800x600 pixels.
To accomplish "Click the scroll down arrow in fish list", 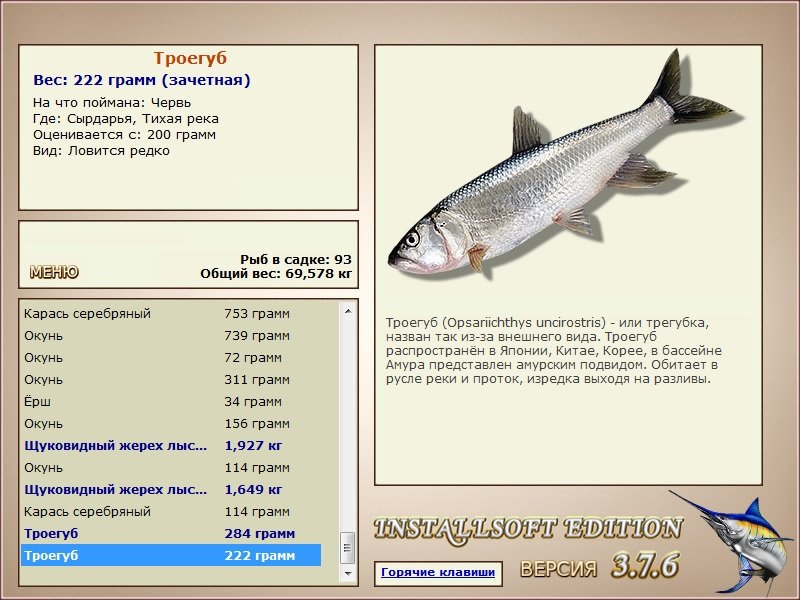I will 348,573.
